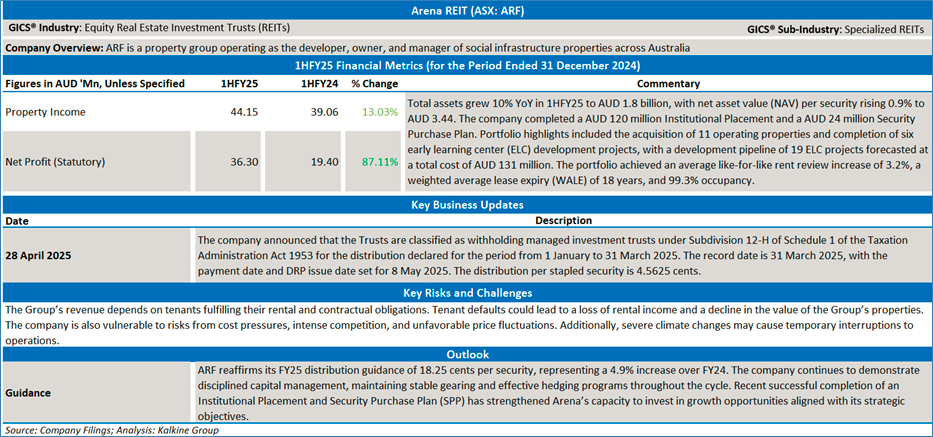Screen dimensions: 933x437
Task: Click the 'Key Business Updates' section header
Action: (466, 205)
